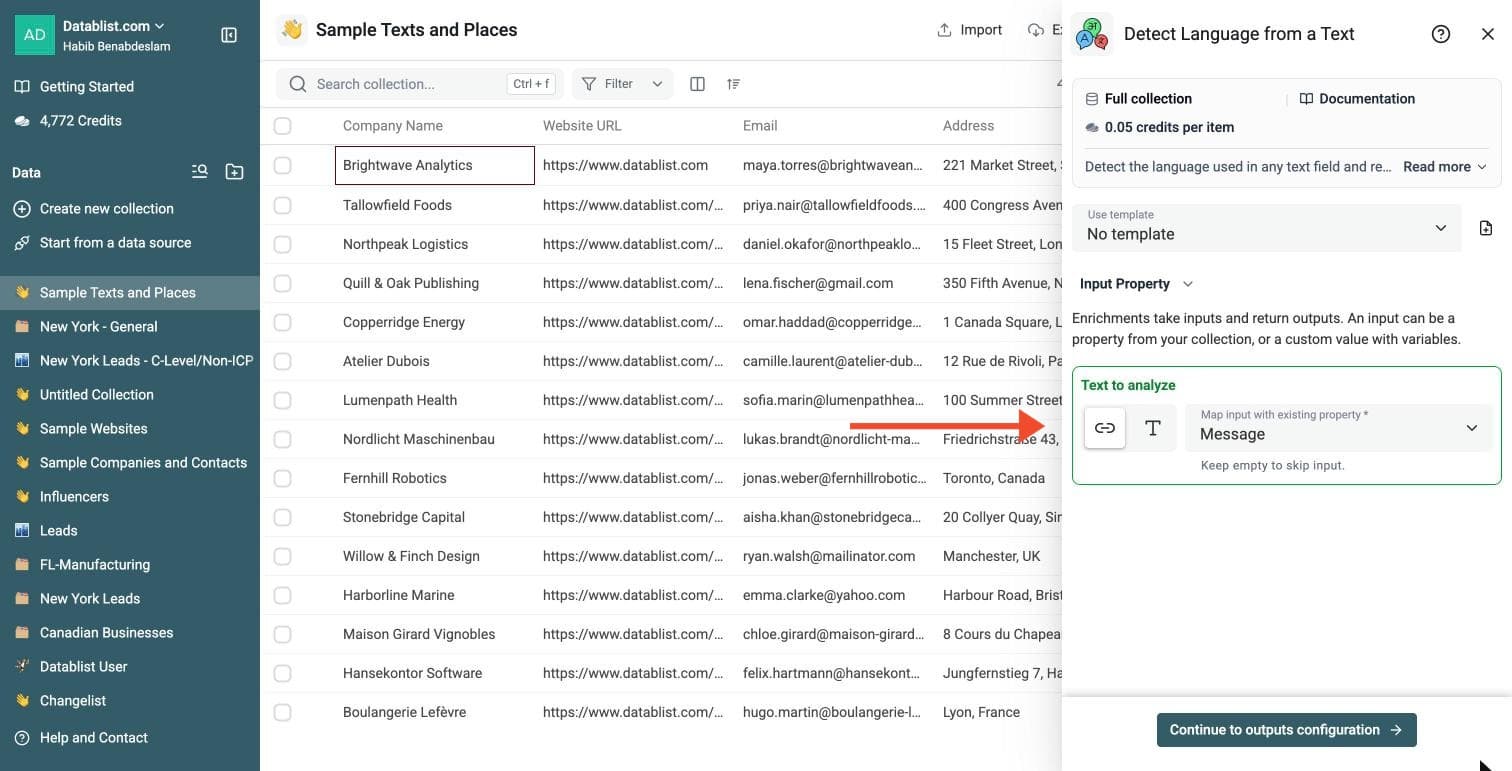
Task: Click the search data icon beside Data
Action: click(200, 172)
